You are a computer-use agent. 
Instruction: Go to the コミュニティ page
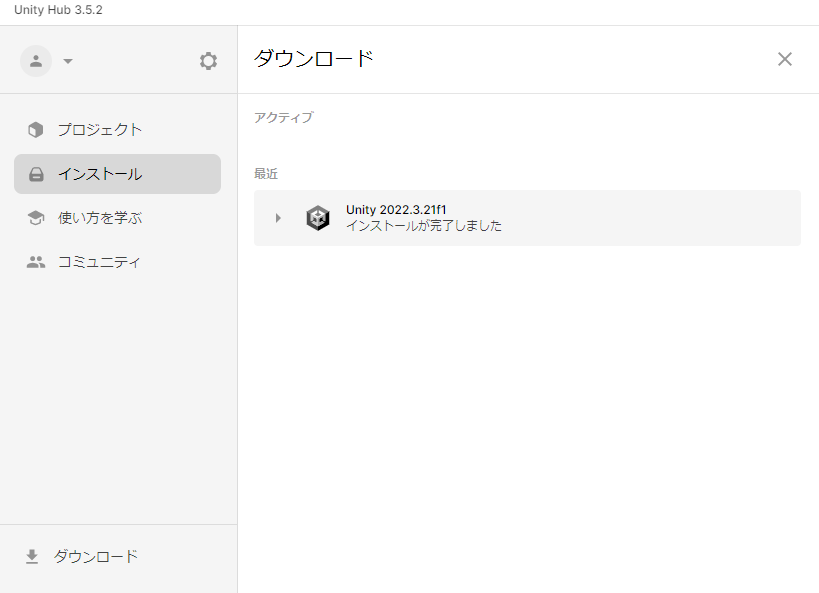click(100, 262)
